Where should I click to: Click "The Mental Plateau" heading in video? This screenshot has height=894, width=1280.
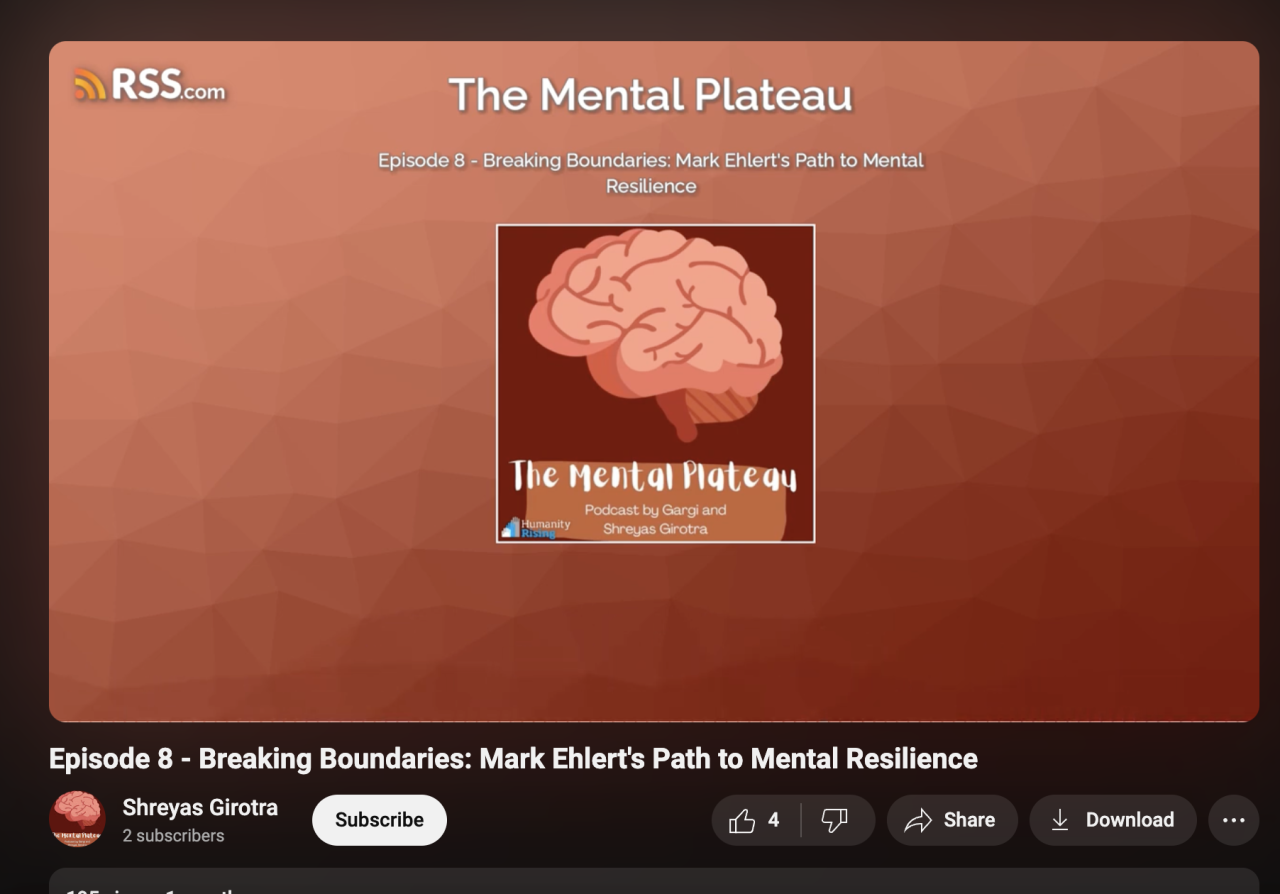tap(651, 95)
